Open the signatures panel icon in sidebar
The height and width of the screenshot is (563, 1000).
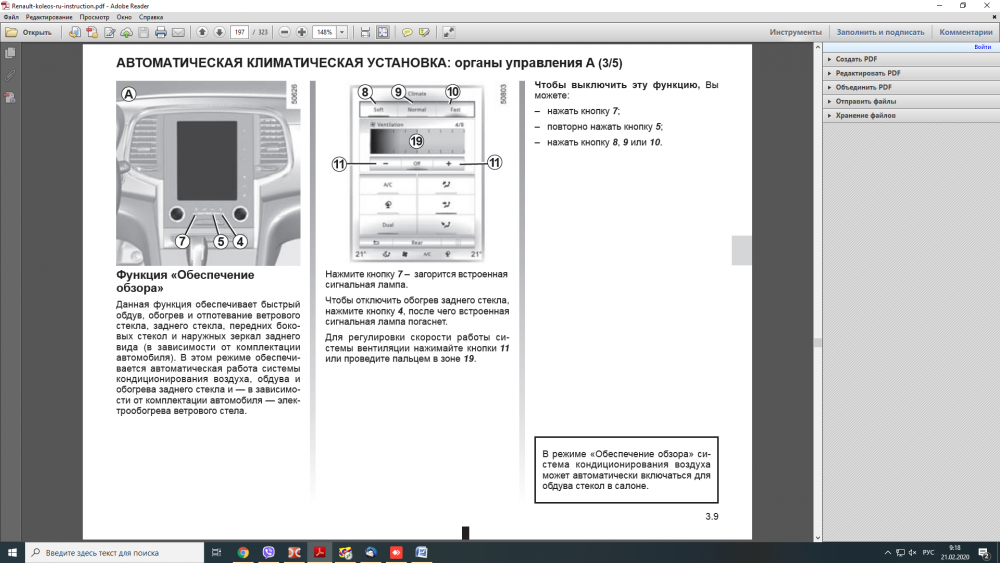10,98
